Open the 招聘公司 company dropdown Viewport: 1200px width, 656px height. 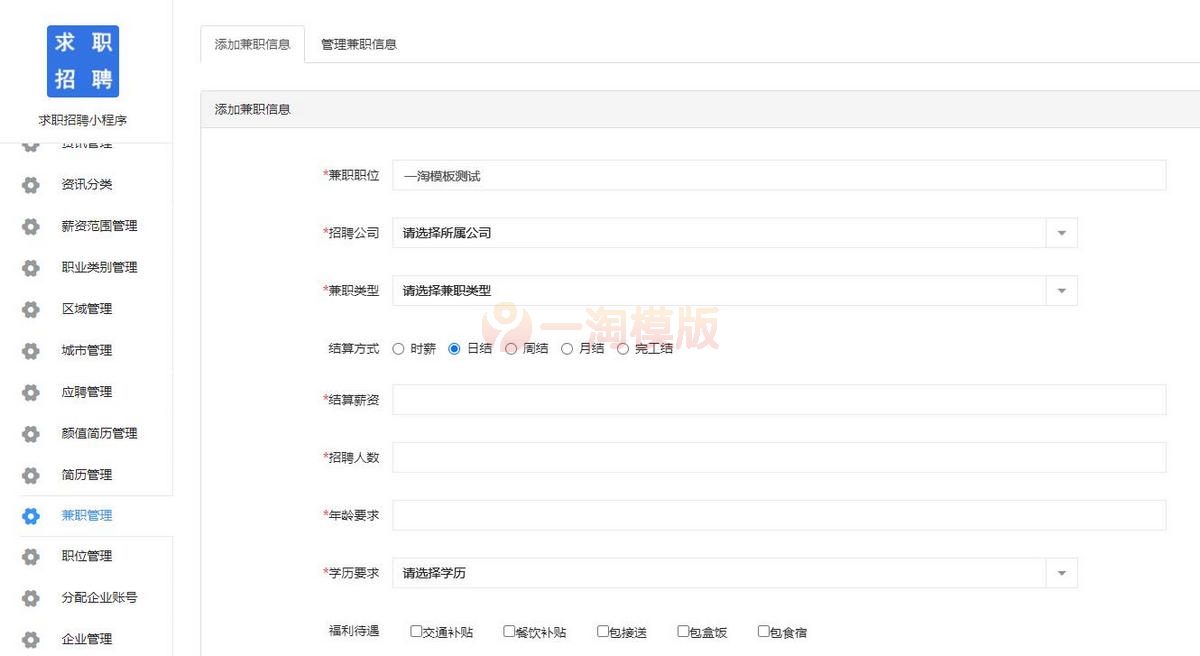1060,232
